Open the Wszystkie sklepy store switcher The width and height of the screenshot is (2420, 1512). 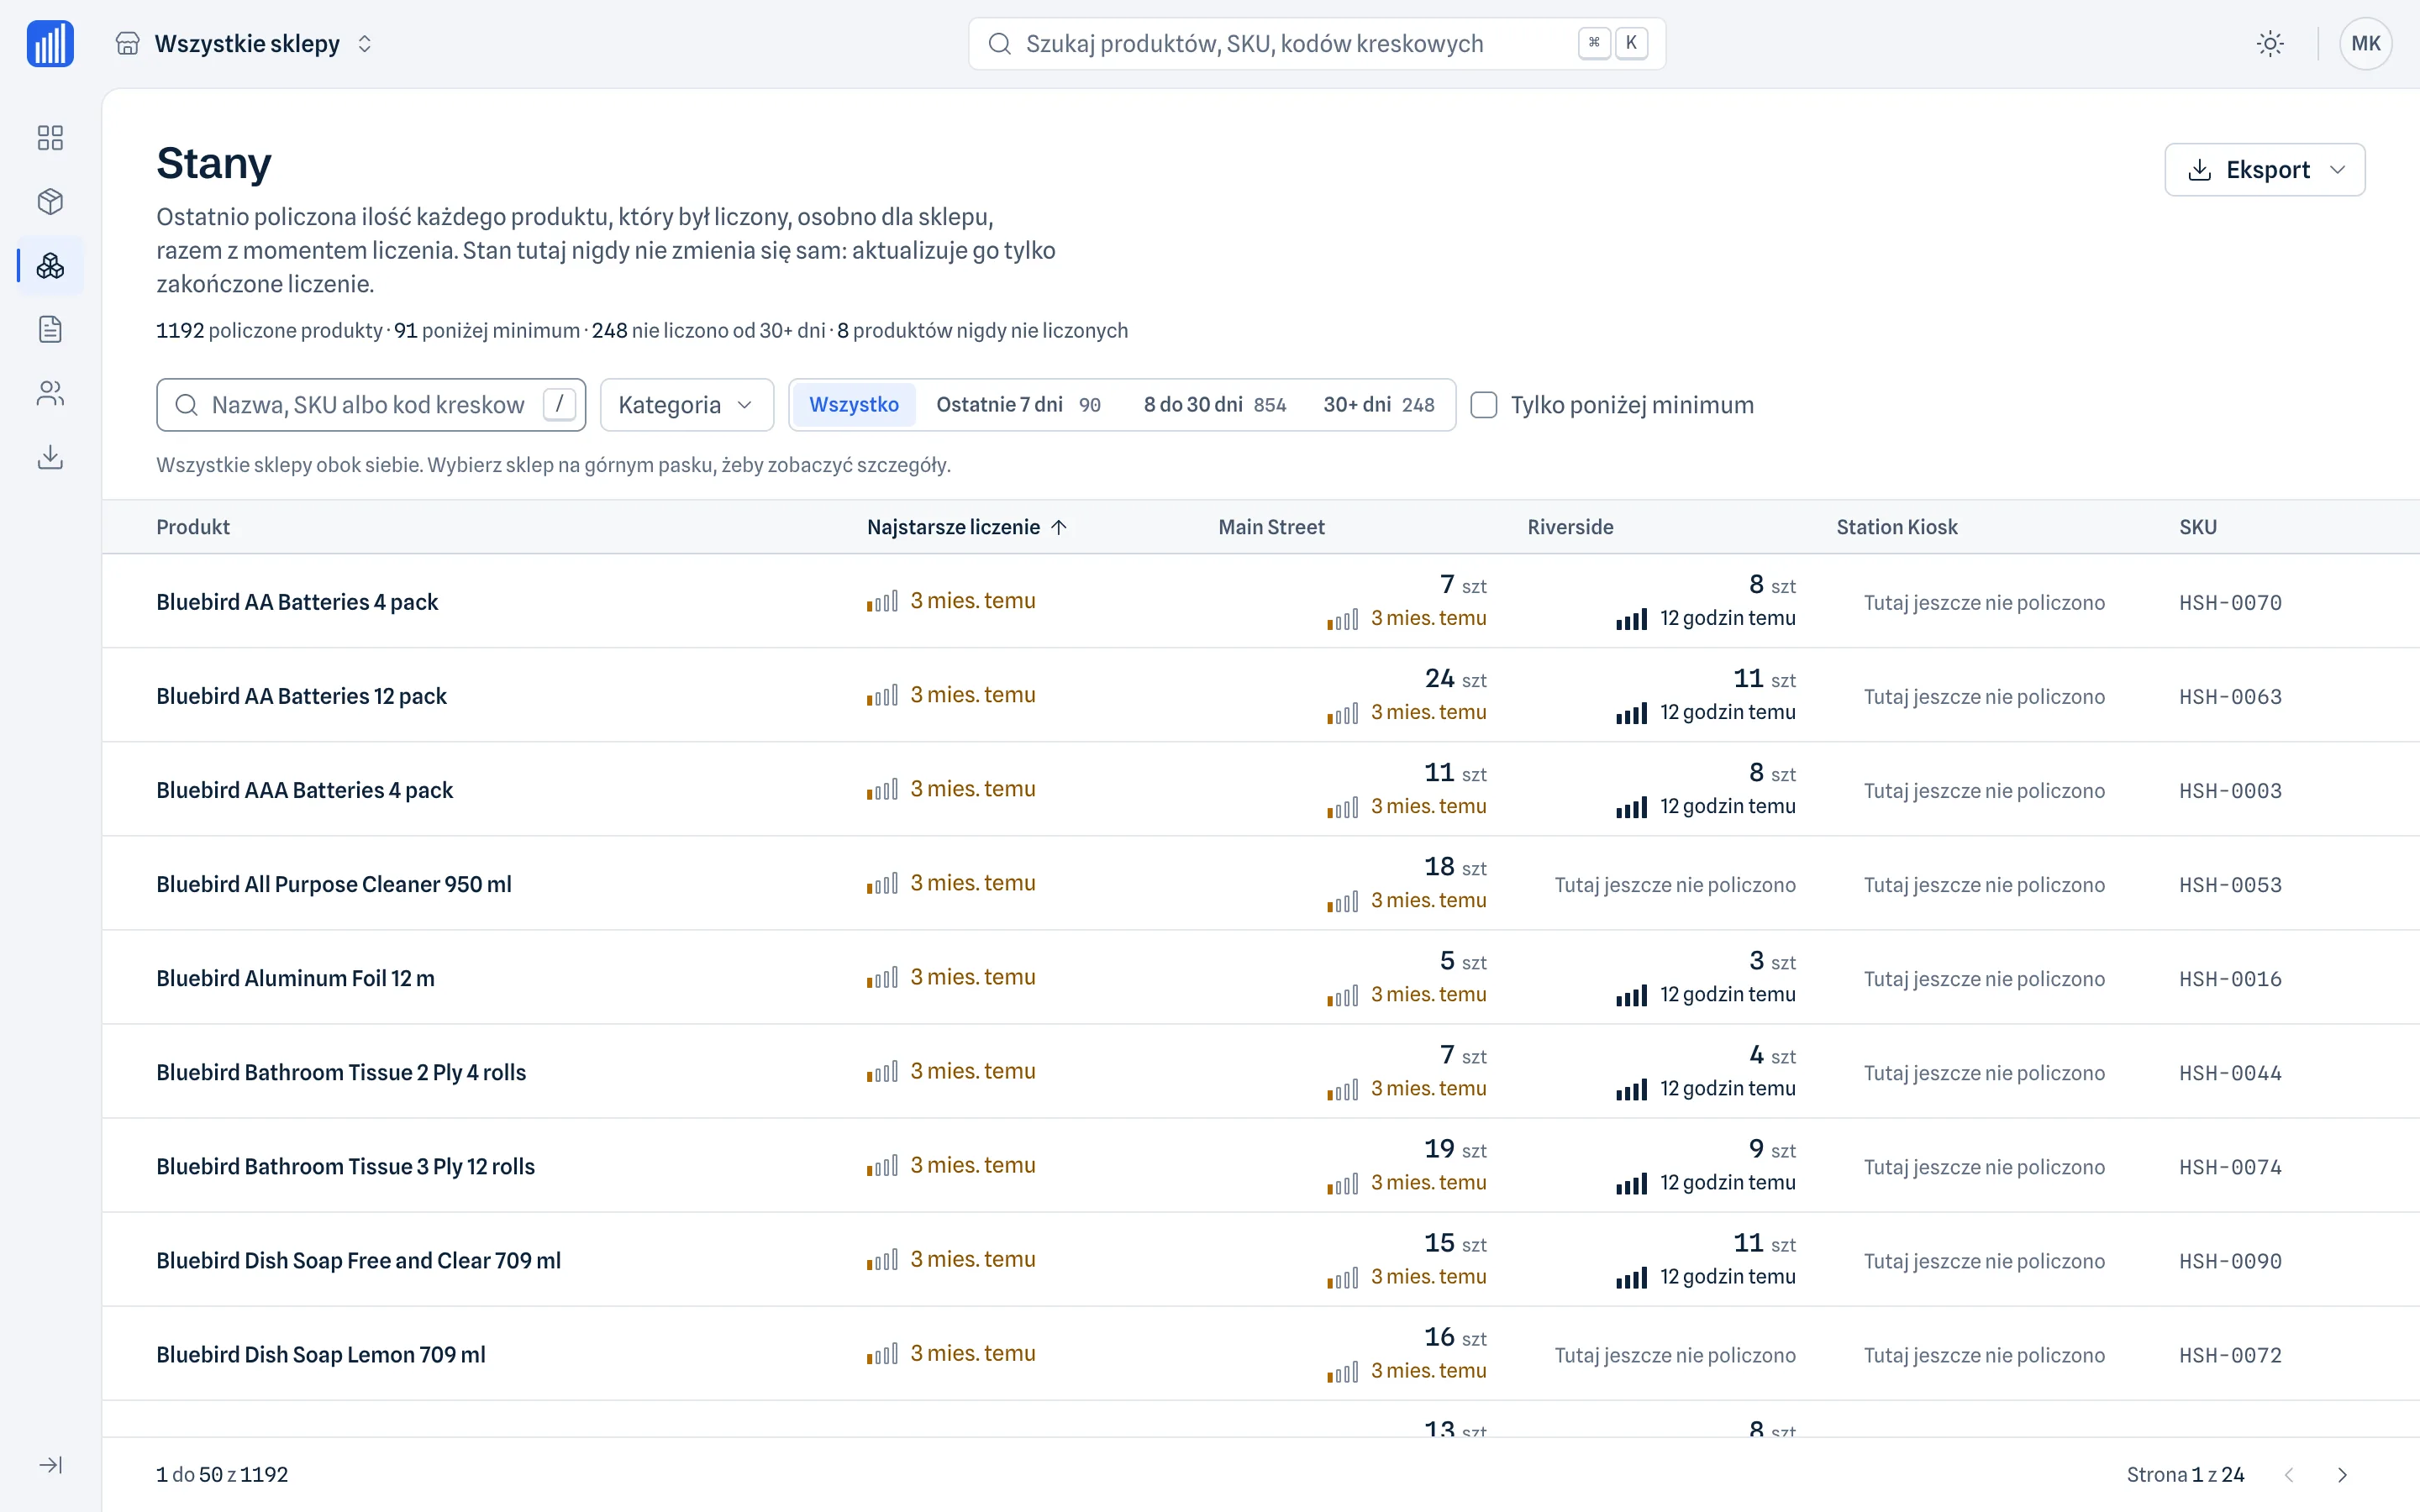[x=245, y=43]
